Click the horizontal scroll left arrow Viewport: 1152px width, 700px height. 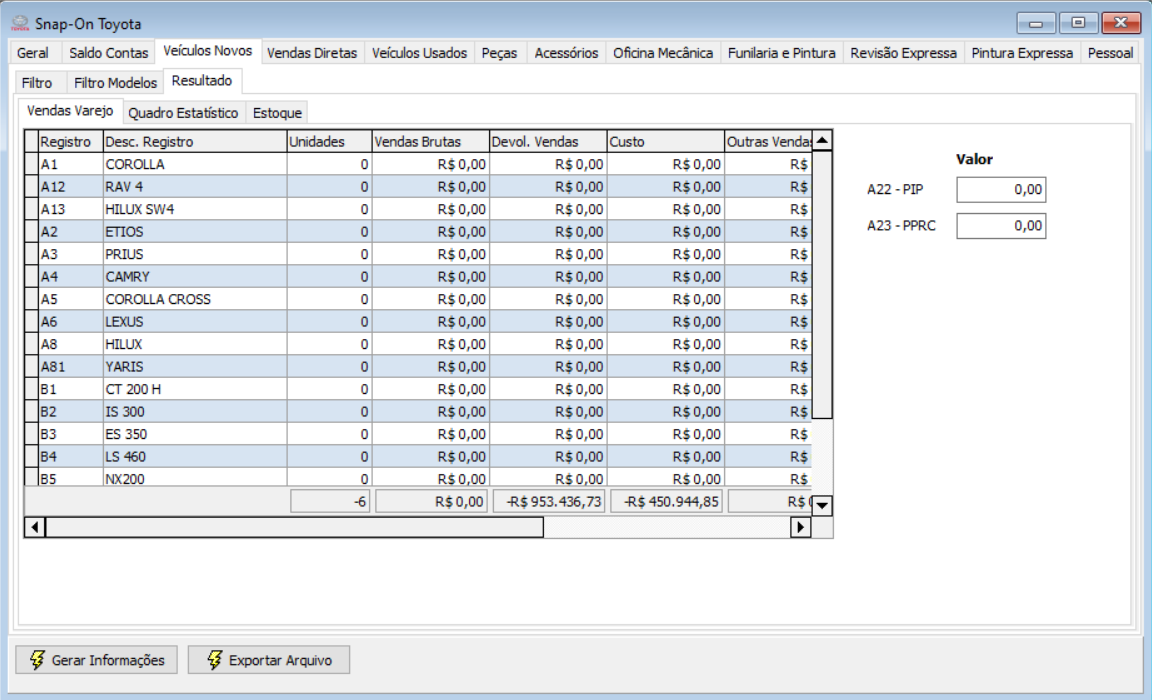[35, 527]
